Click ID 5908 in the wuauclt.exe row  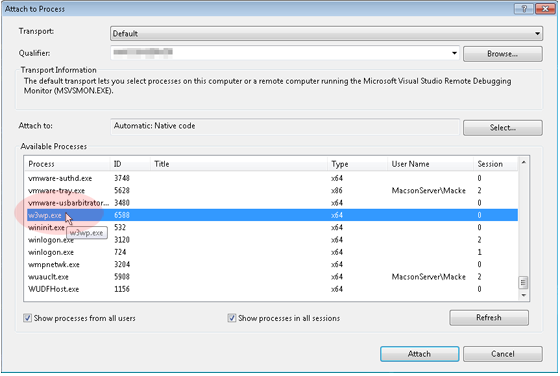click(122, 277)
